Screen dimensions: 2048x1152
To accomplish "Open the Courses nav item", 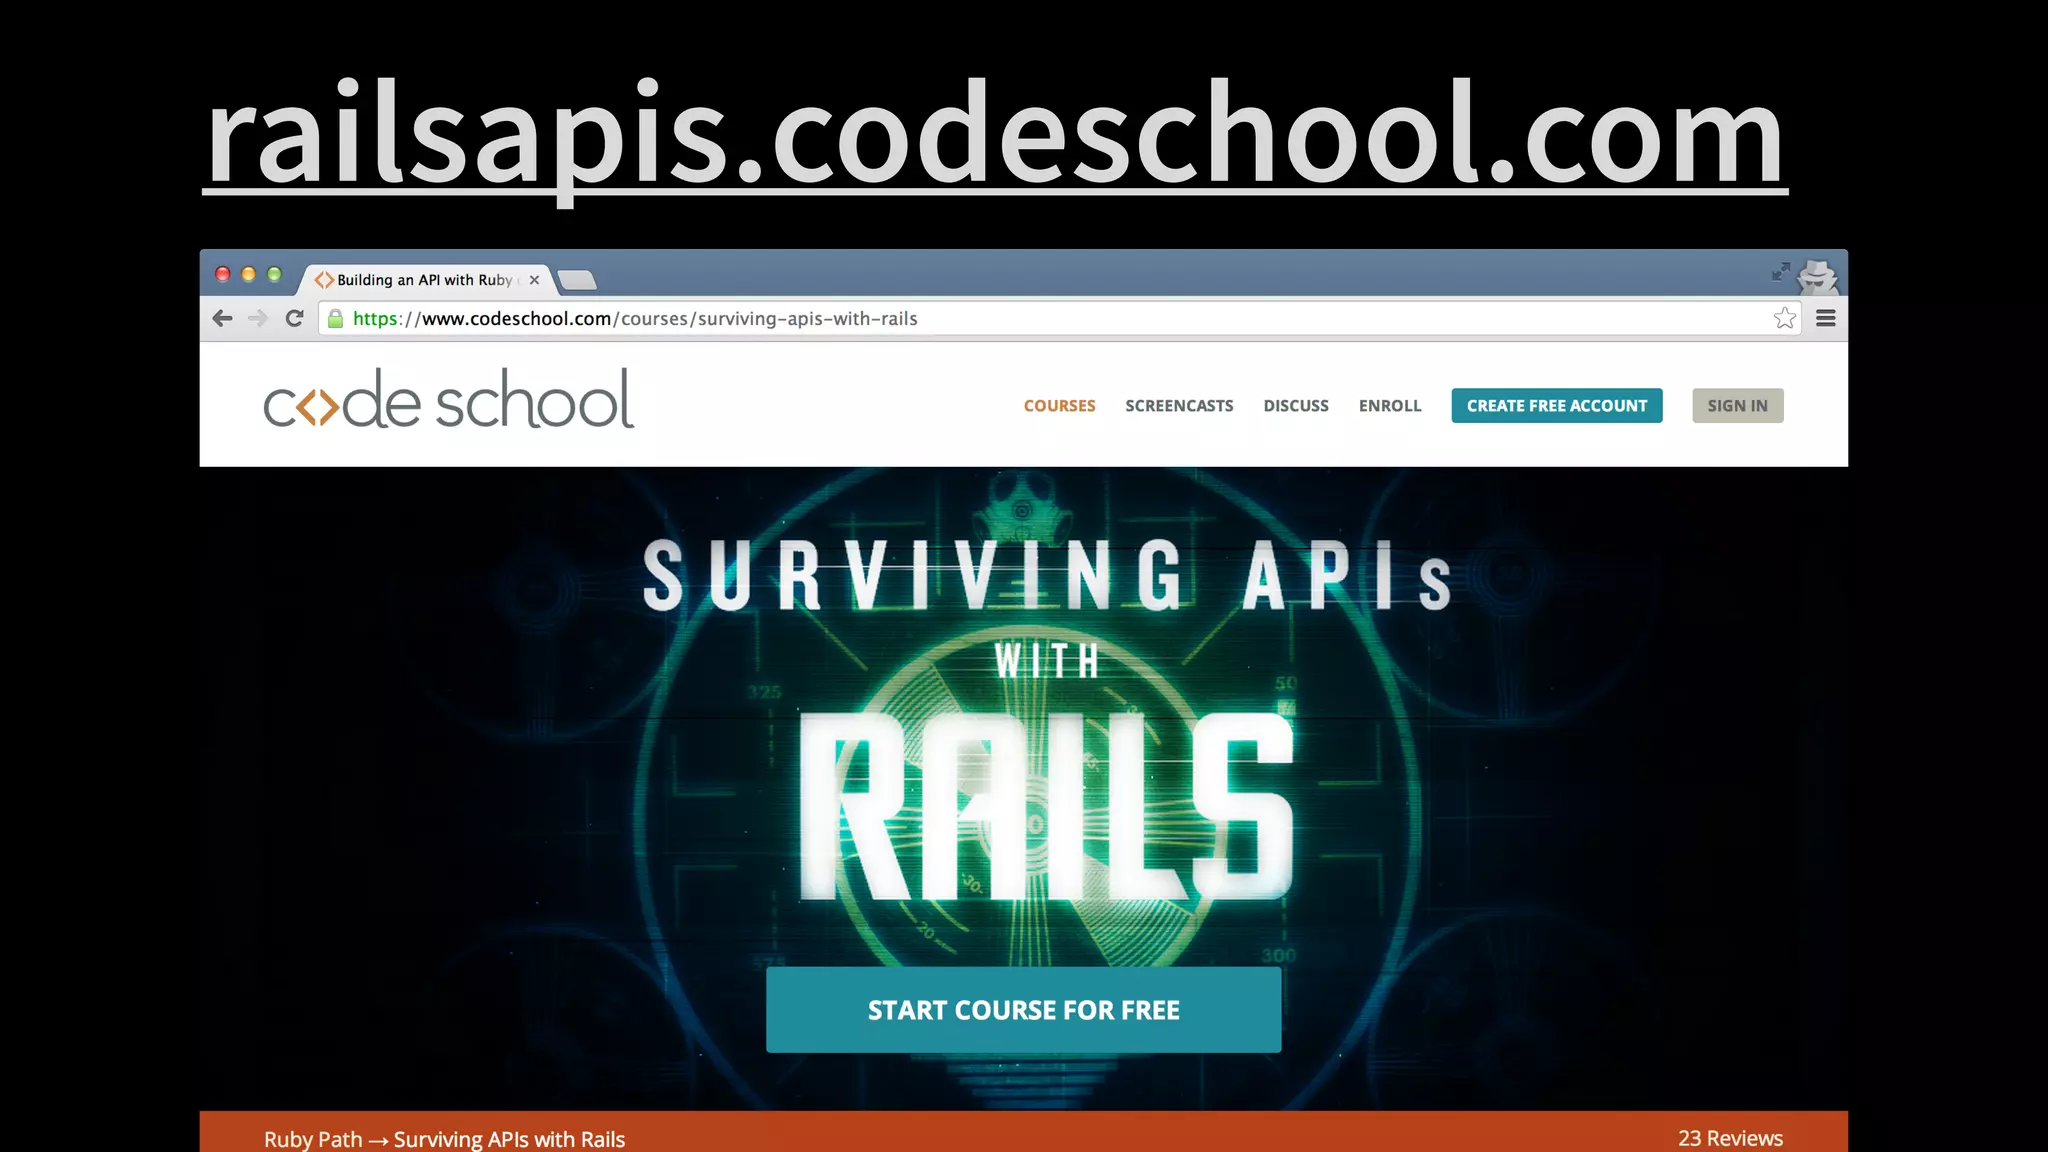I will click(x=1059, y=406).
